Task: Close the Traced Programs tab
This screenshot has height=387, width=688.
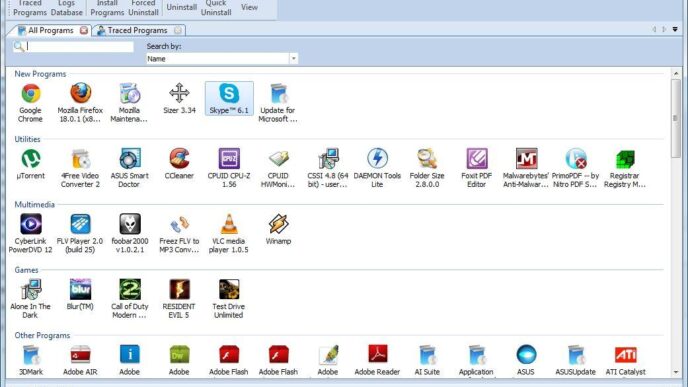Action: click(x=178, y=30)
